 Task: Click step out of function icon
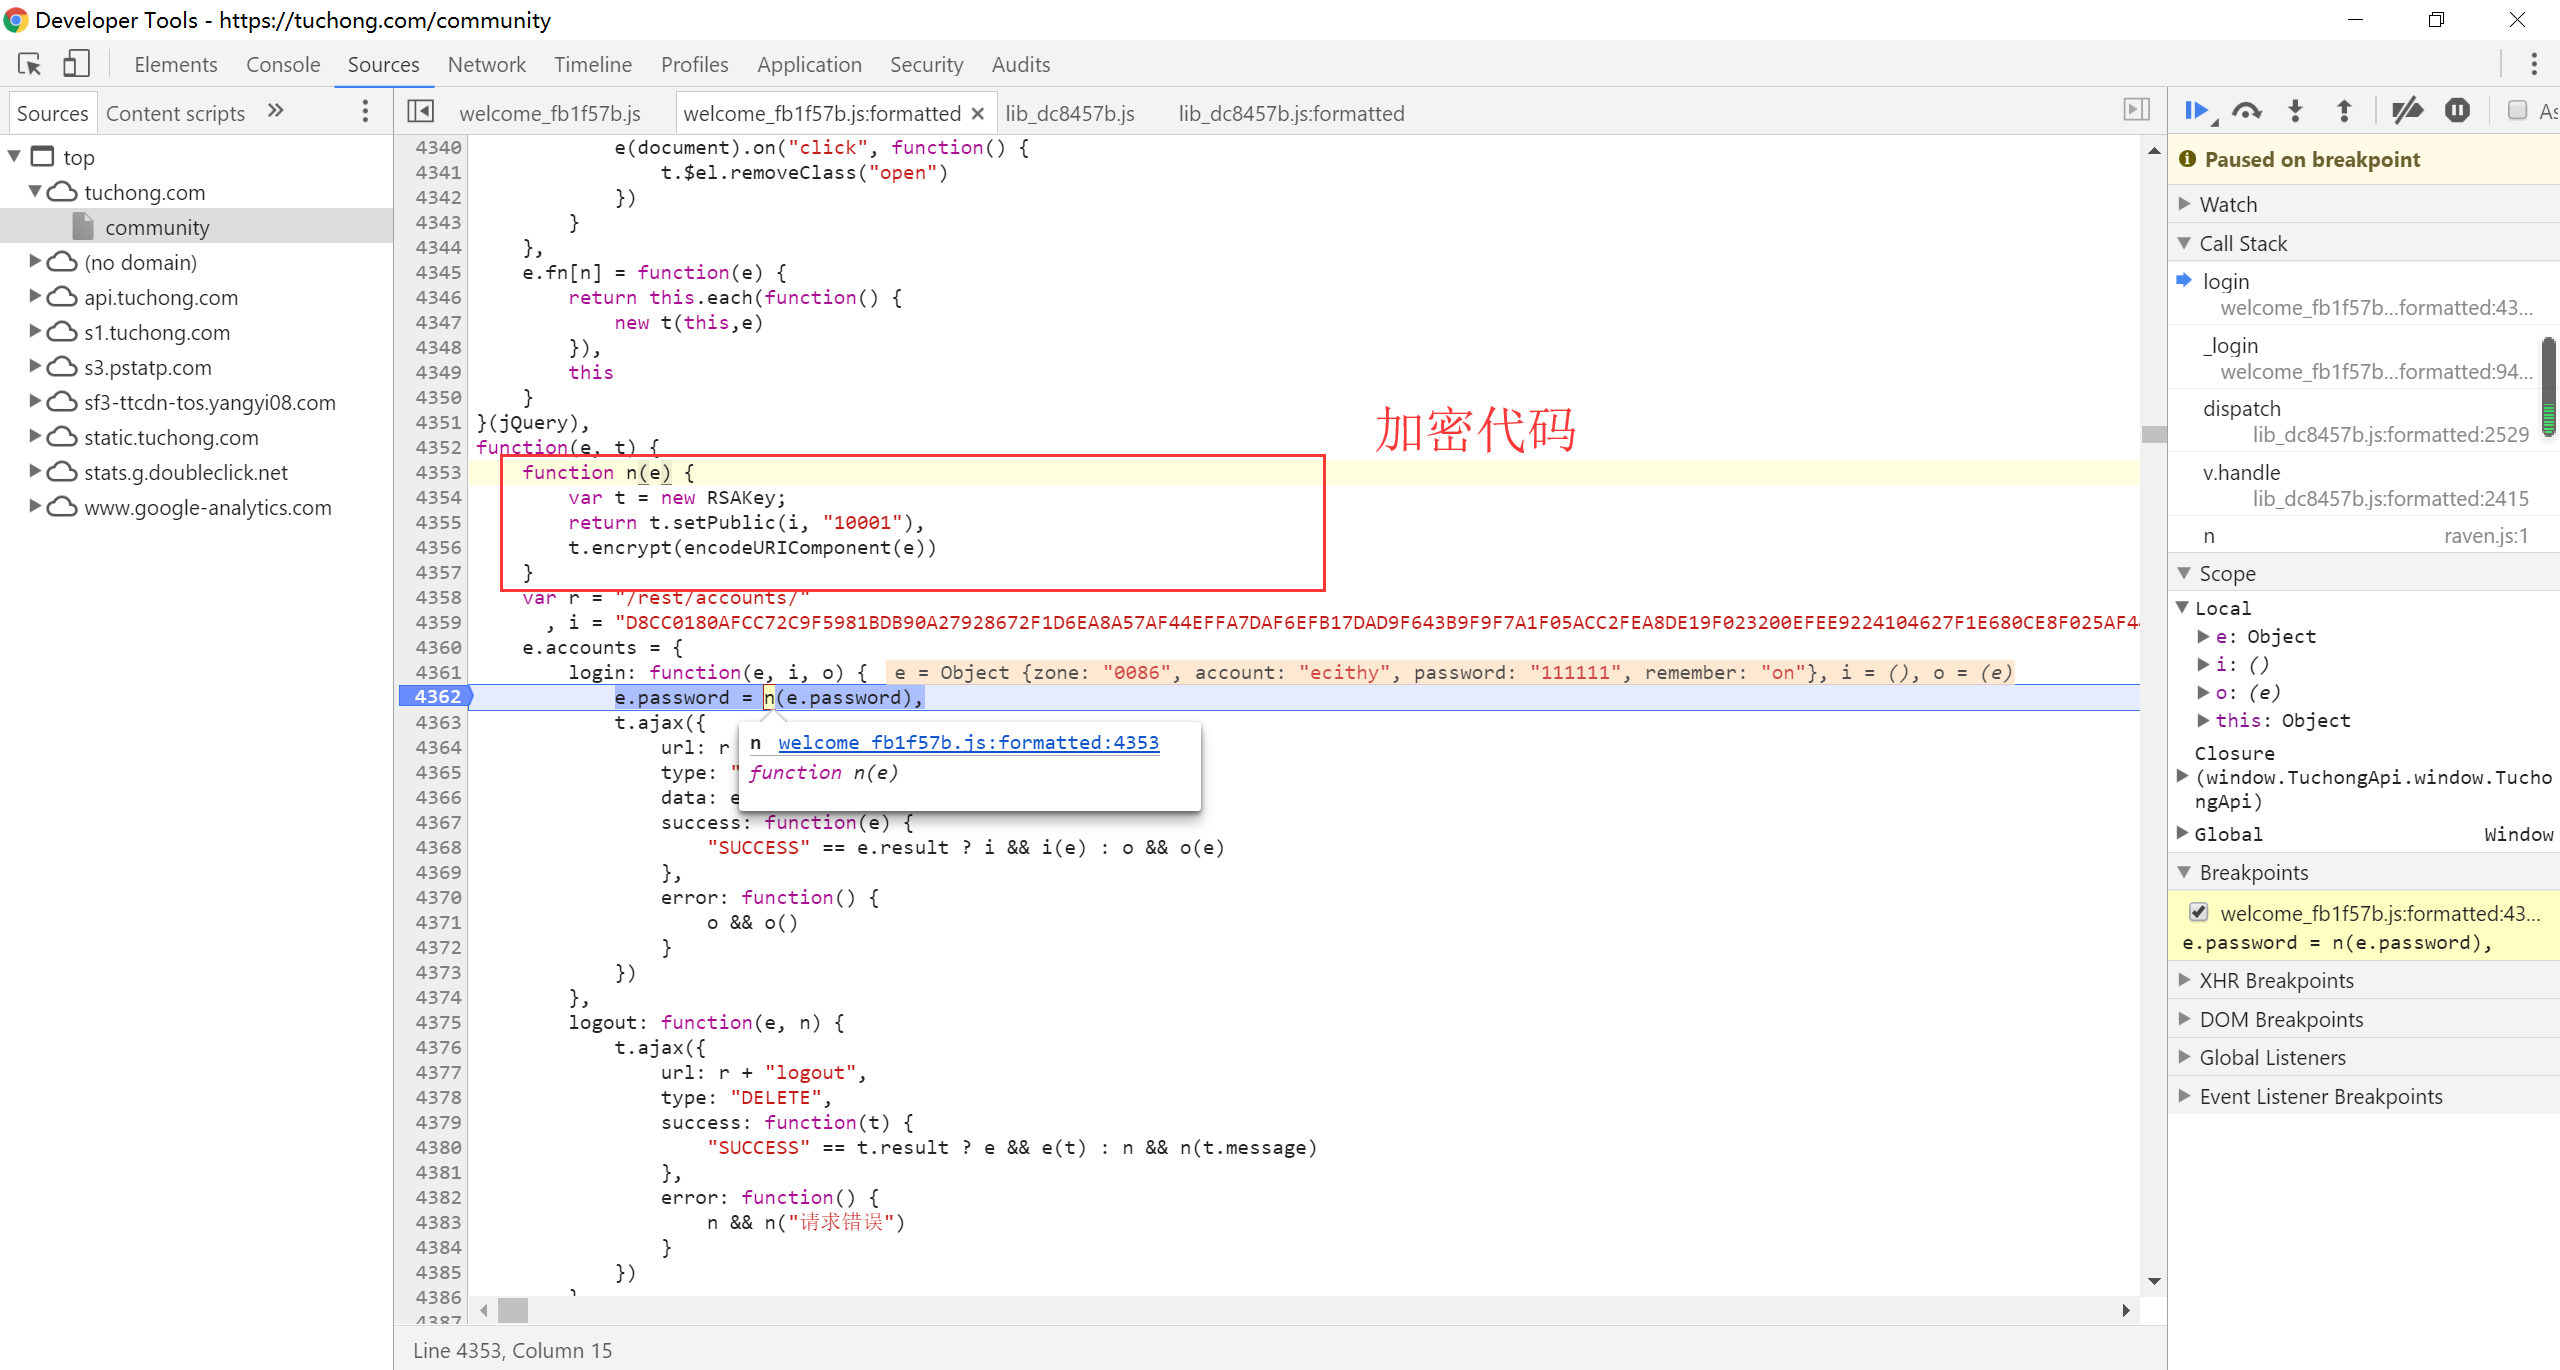(2343, 111)
